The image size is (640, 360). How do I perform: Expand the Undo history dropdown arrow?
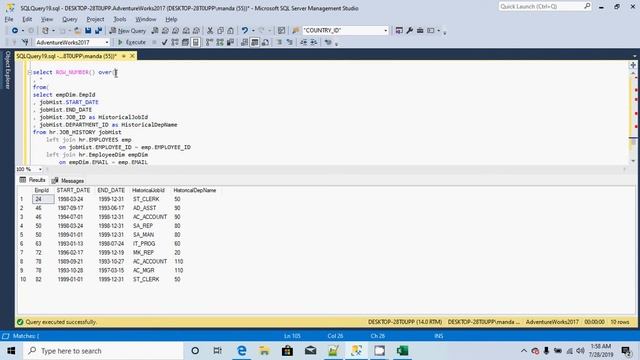(x=253, y=31)
